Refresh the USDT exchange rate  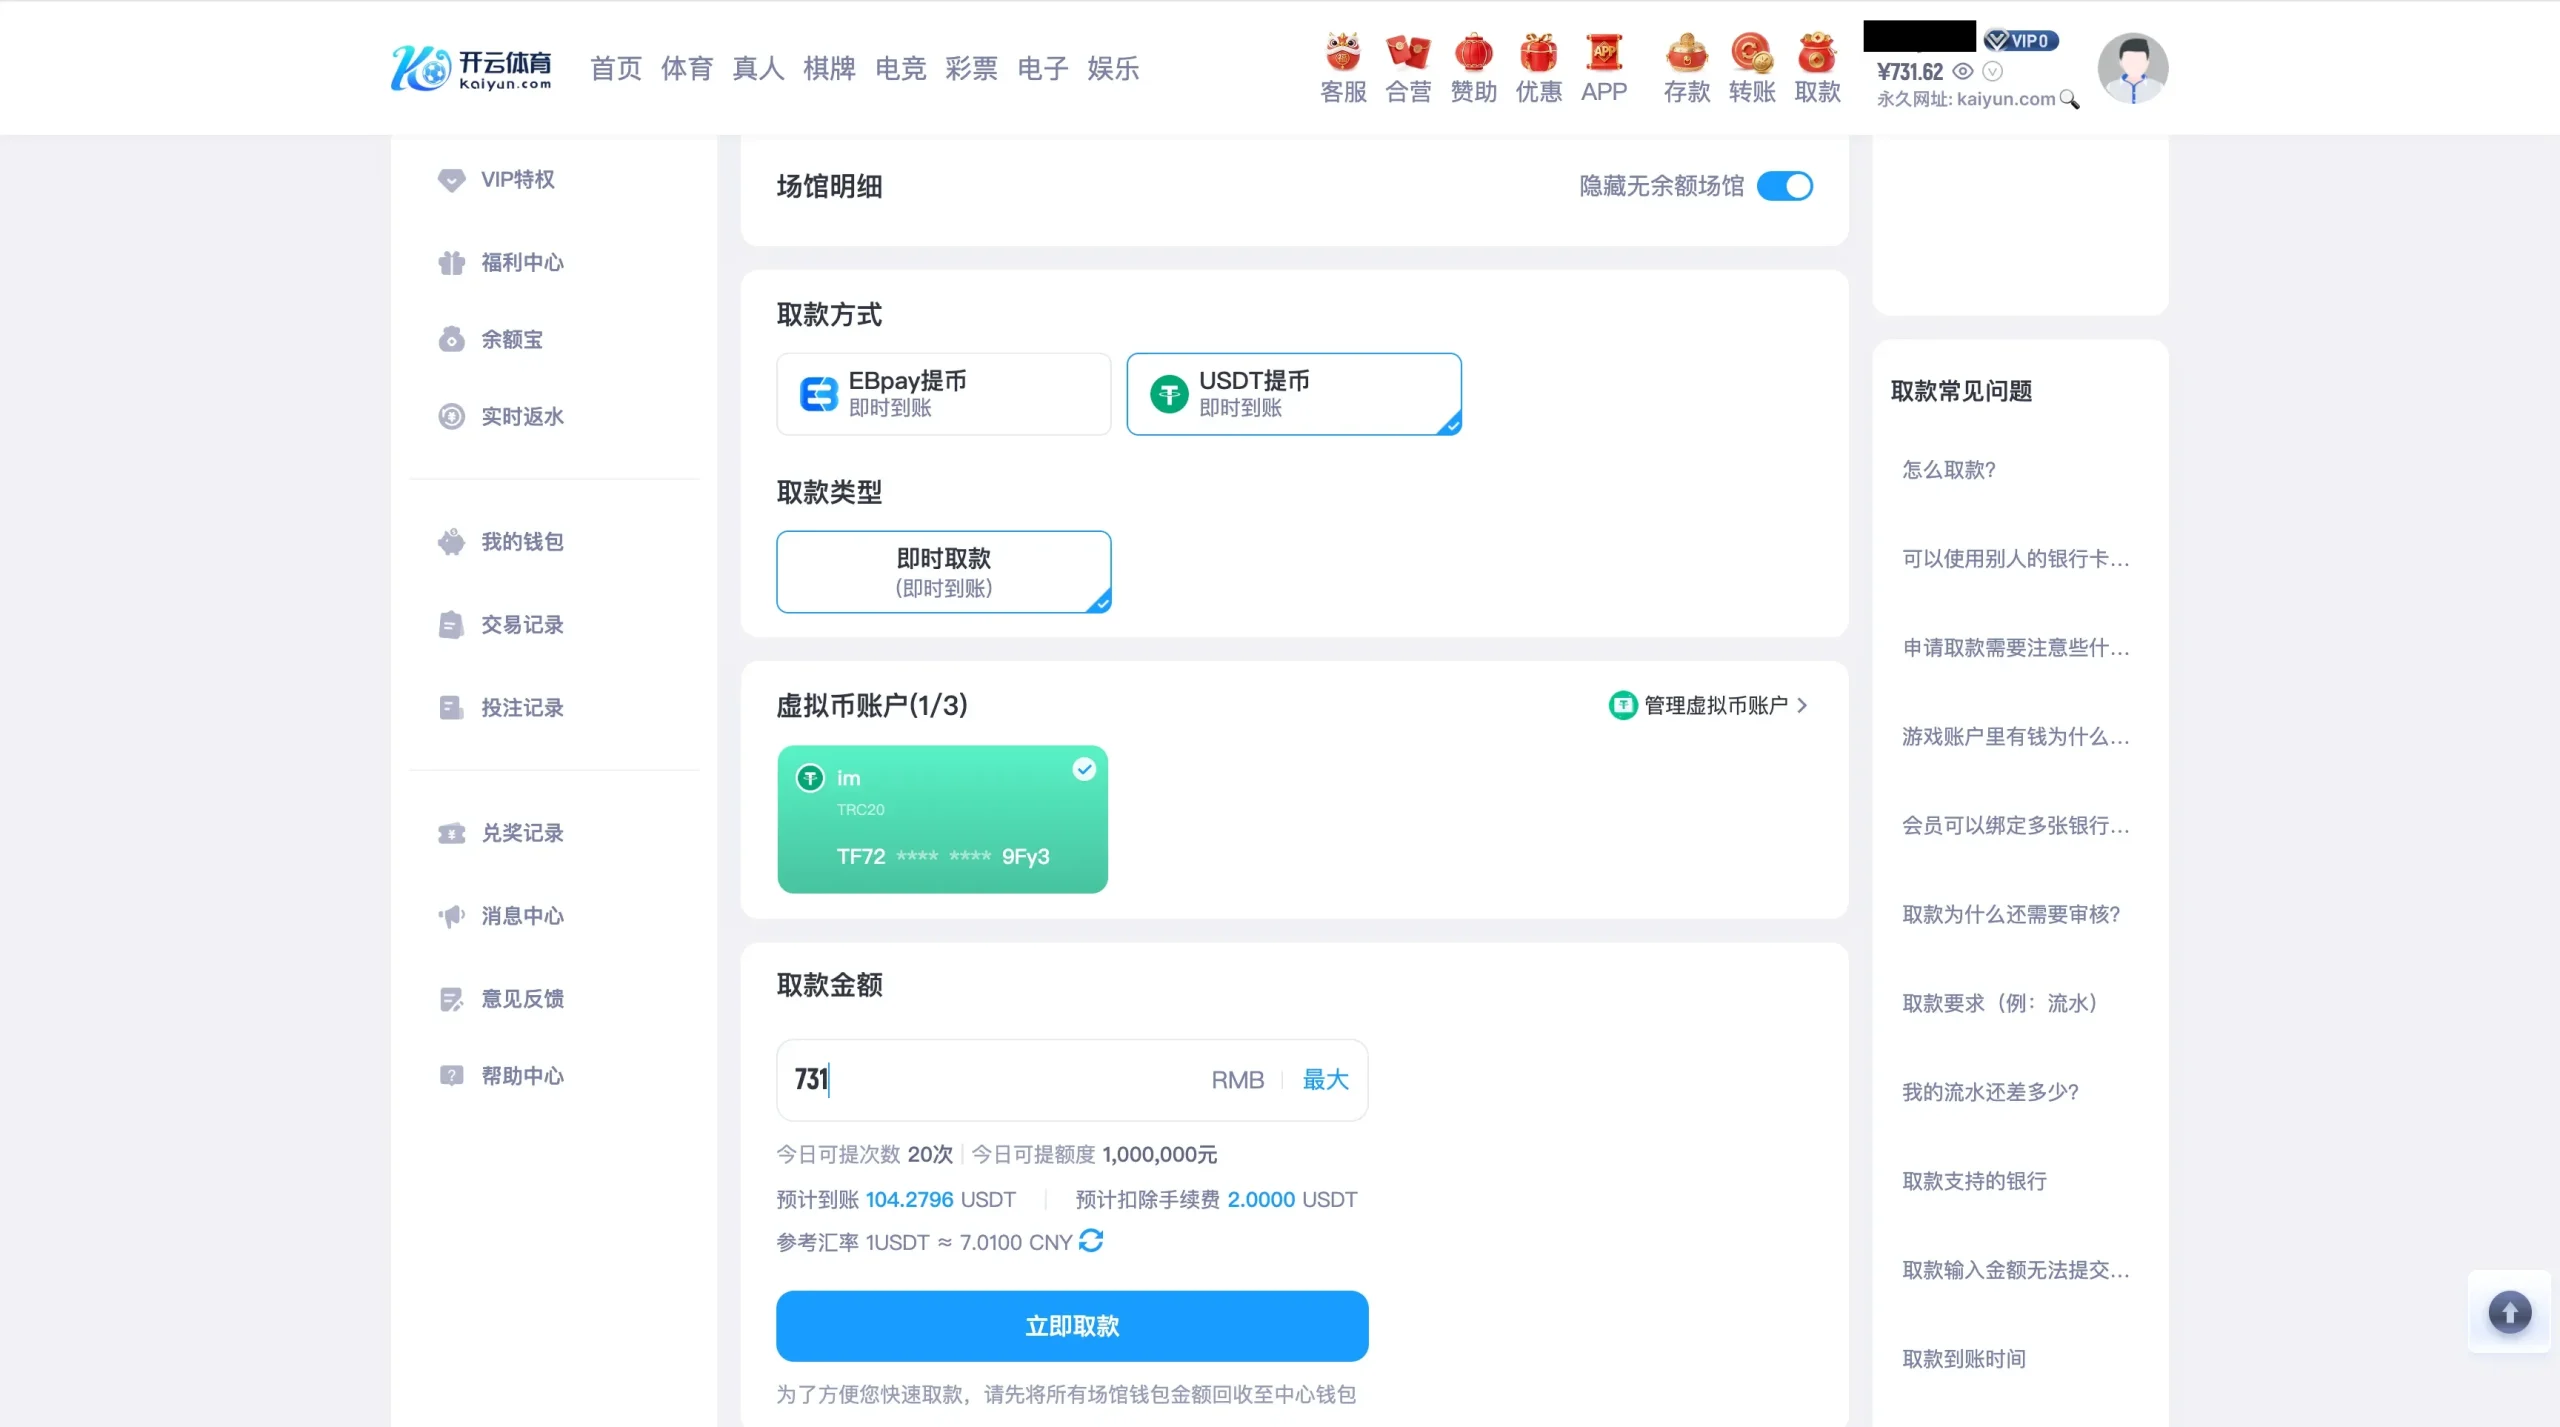click(x=1091, y=1241)
